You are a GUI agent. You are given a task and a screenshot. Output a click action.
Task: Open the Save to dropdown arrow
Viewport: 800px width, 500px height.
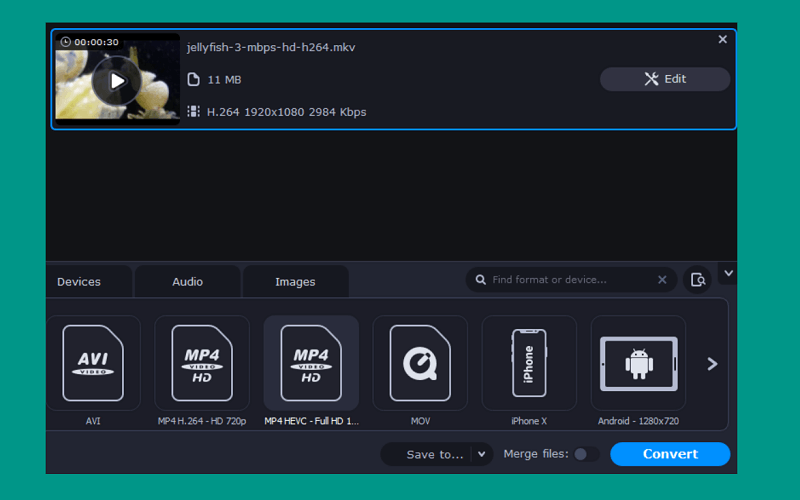[x=481, y=454]
